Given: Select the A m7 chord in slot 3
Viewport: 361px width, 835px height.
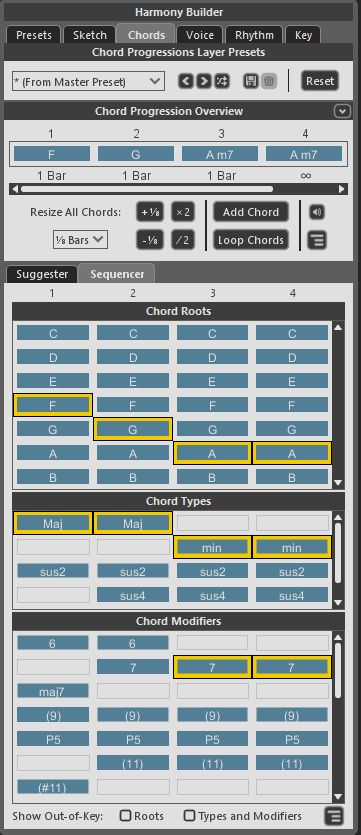Looking at the screenshot, I should pyautogui.click(x=220, y=154).
